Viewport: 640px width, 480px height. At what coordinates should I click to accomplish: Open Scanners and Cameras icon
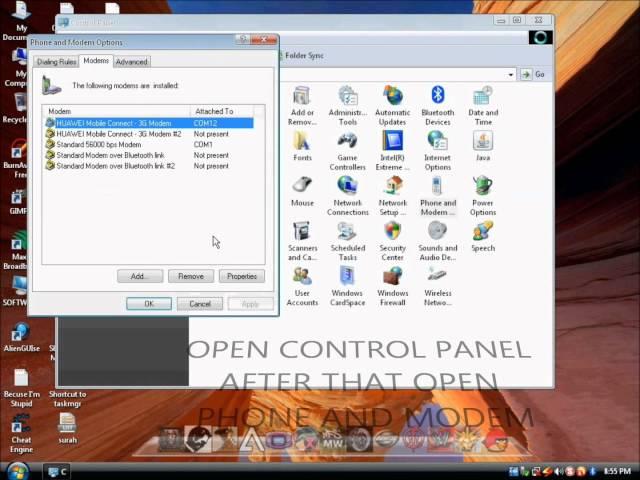[302, 241]
